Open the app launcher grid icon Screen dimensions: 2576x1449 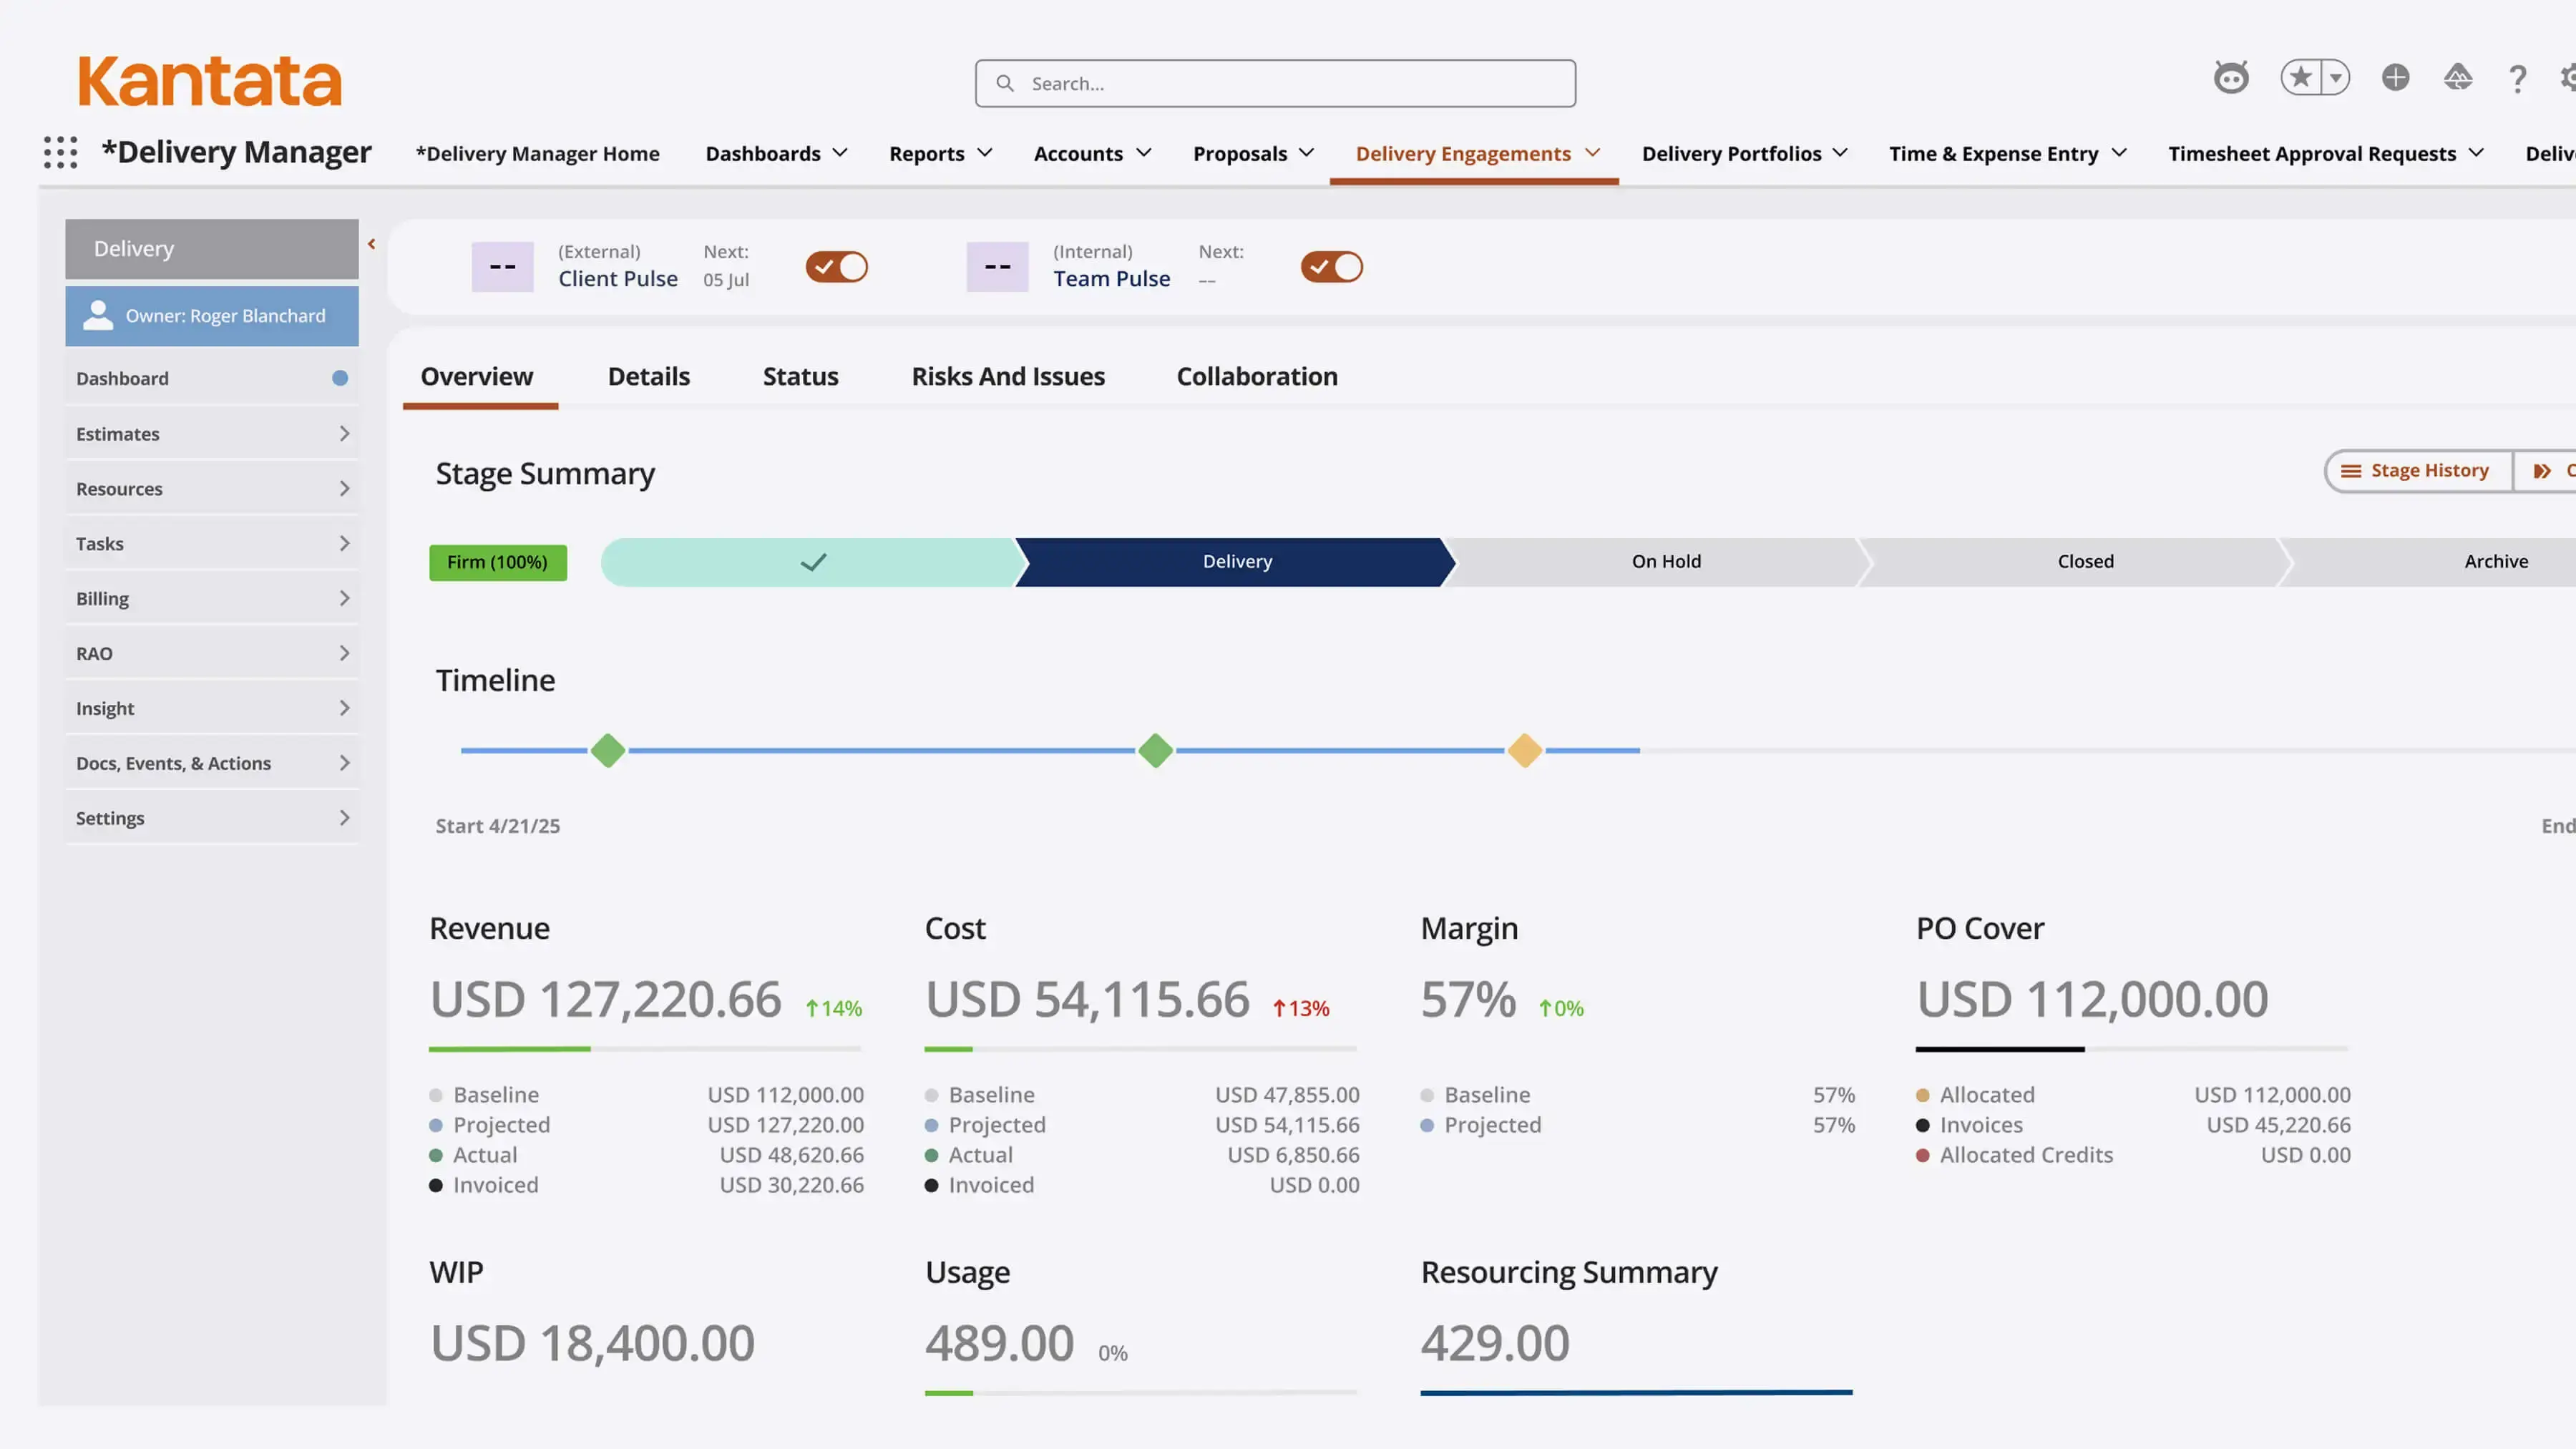(x=60, y=152)
